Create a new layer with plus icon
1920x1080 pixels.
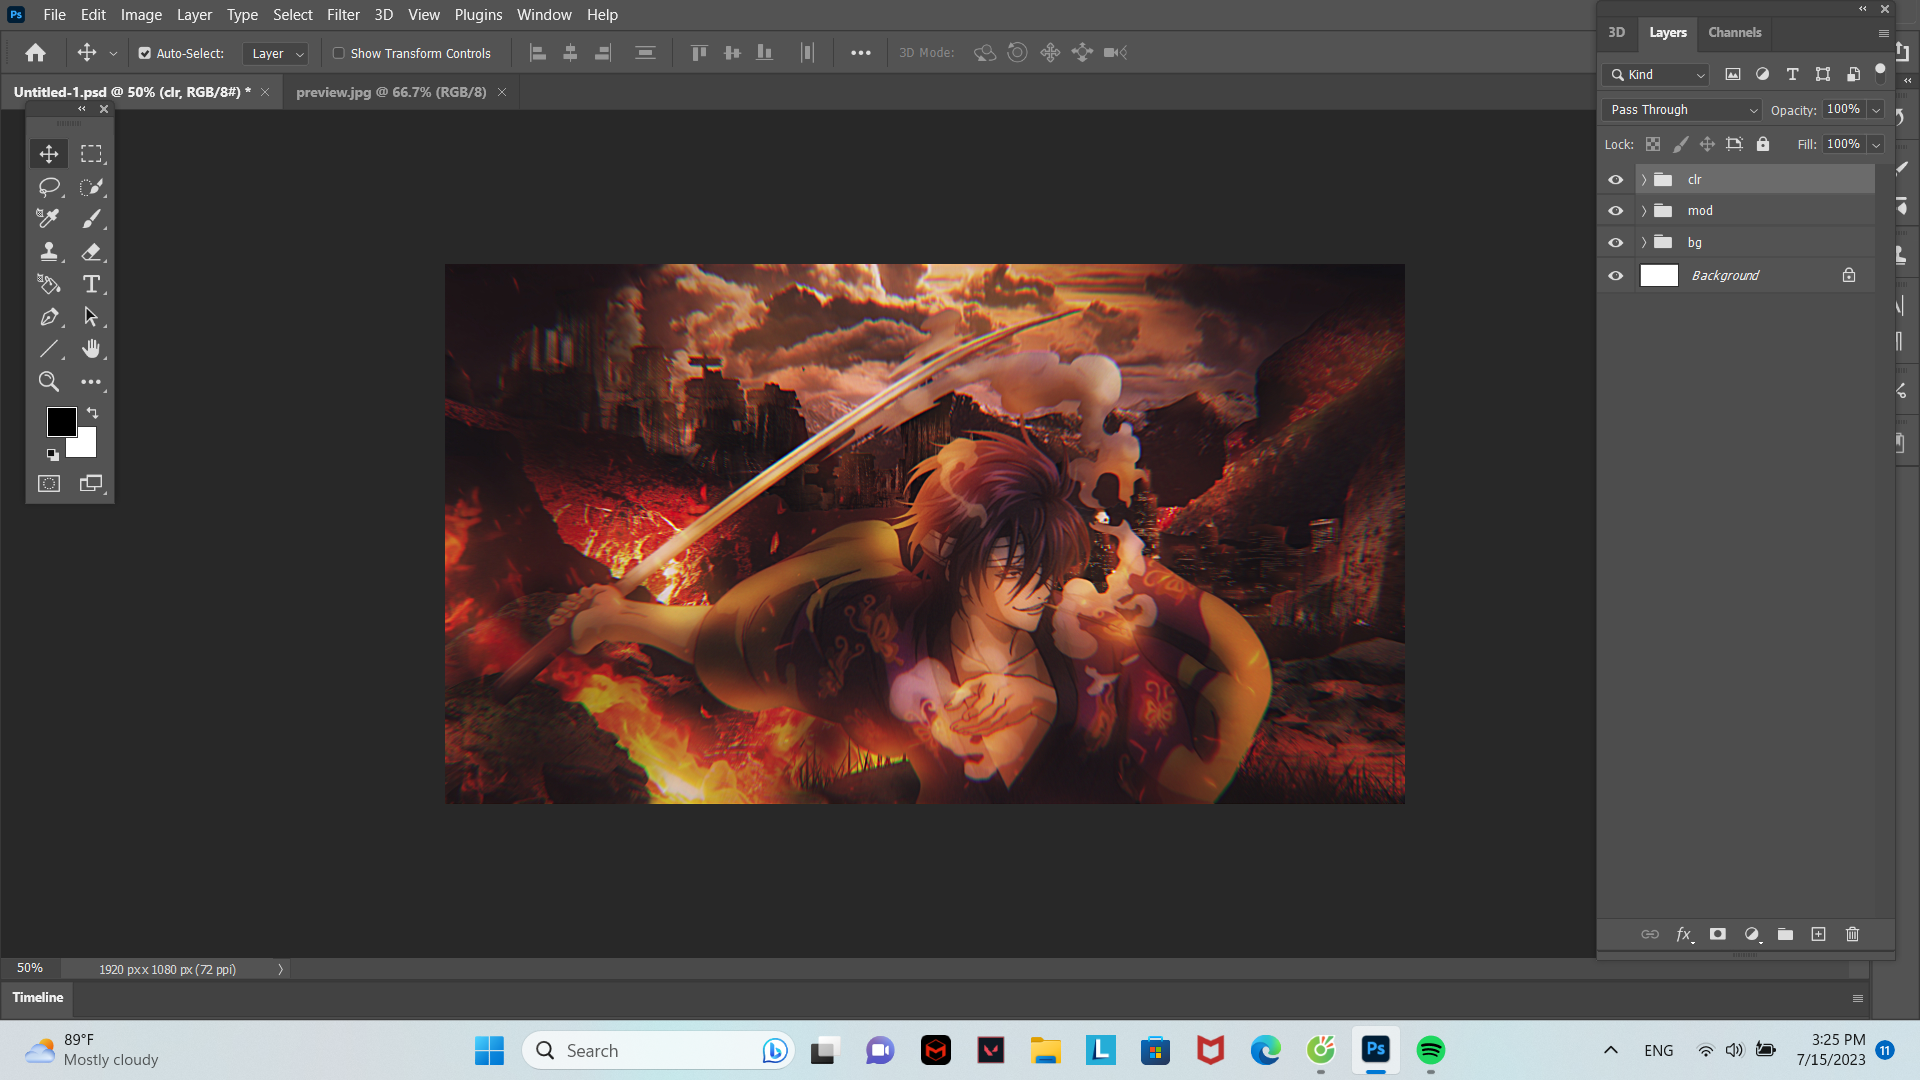point(1818,934)
